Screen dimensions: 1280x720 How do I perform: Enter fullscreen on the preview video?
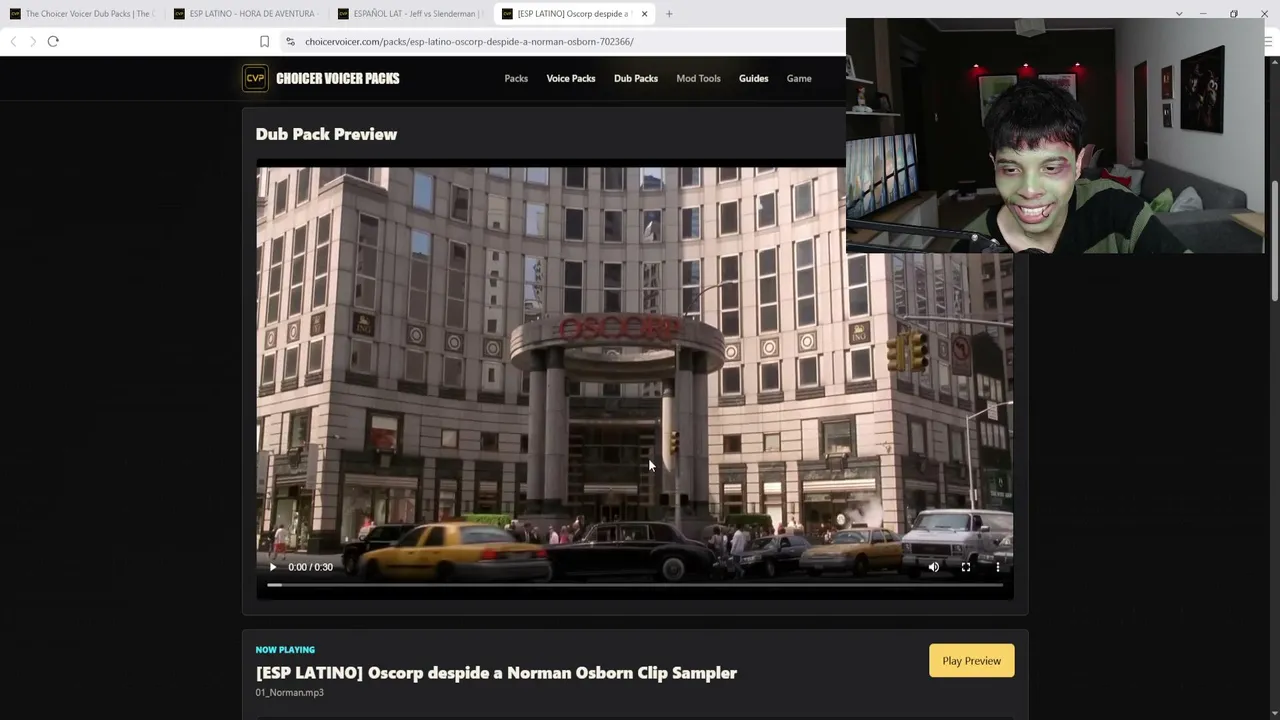tap(966, 567)
